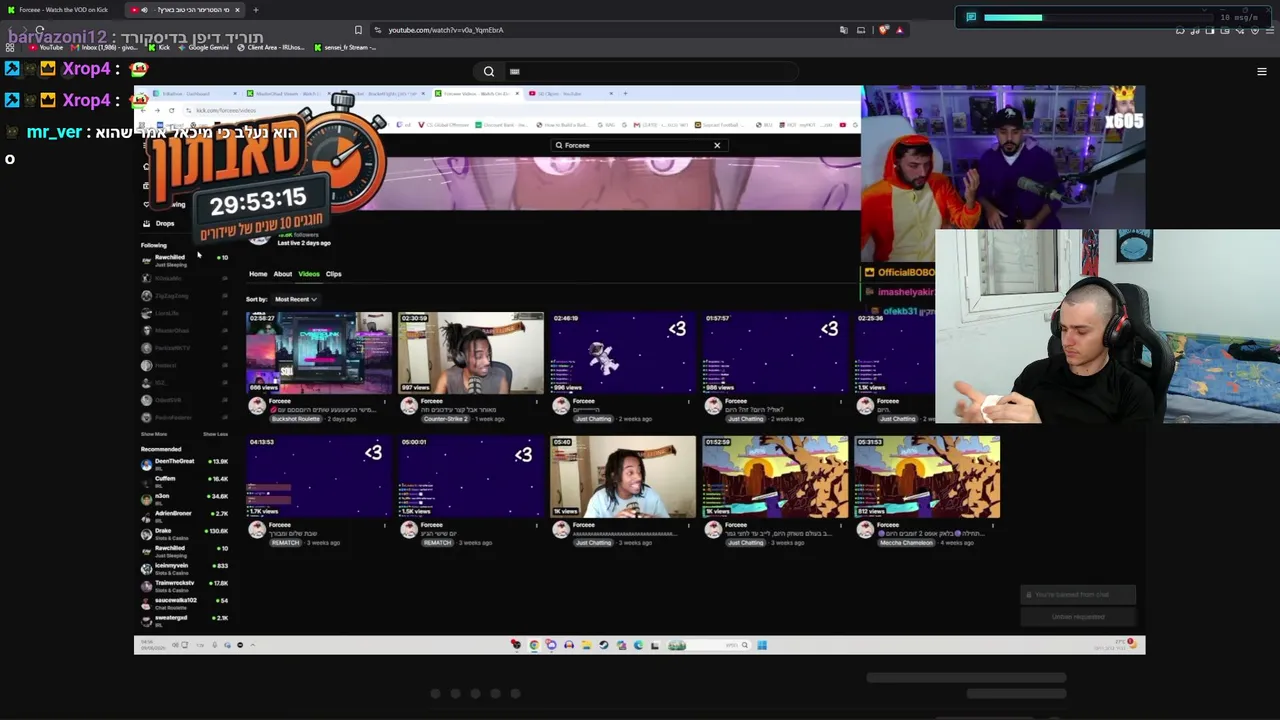
Task: Open options menu for the Counter-Strike 2 video
Action: pyautogui.click(x=537, y=402)
